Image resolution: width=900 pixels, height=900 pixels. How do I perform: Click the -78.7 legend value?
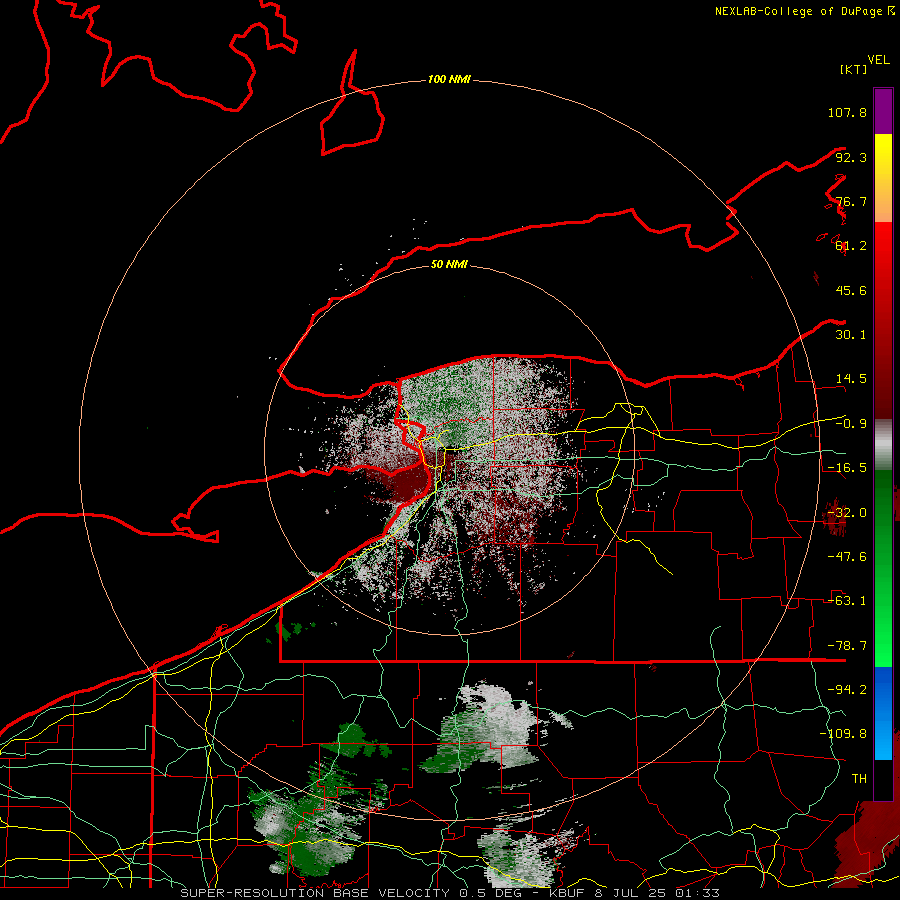tap(847, 646)
